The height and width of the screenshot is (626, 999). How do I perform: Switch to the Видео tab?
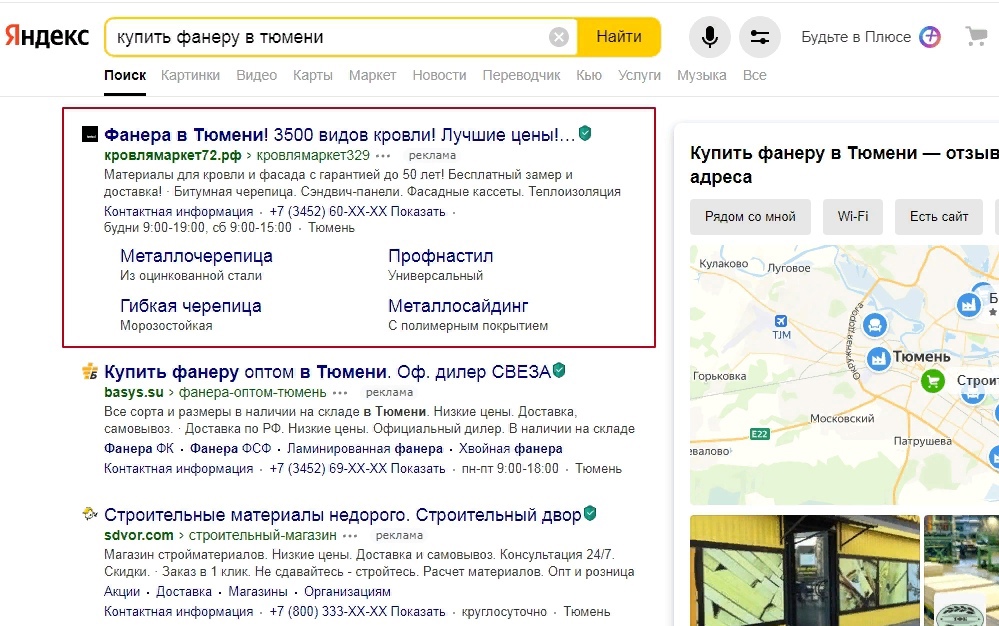coord(257,75)
